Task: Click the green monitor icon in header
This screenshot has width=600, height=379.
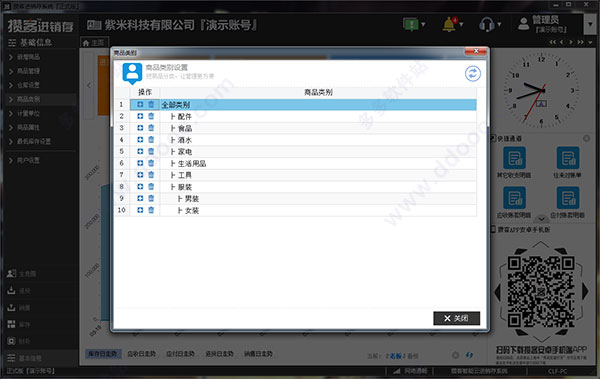Action: point(411,25)
